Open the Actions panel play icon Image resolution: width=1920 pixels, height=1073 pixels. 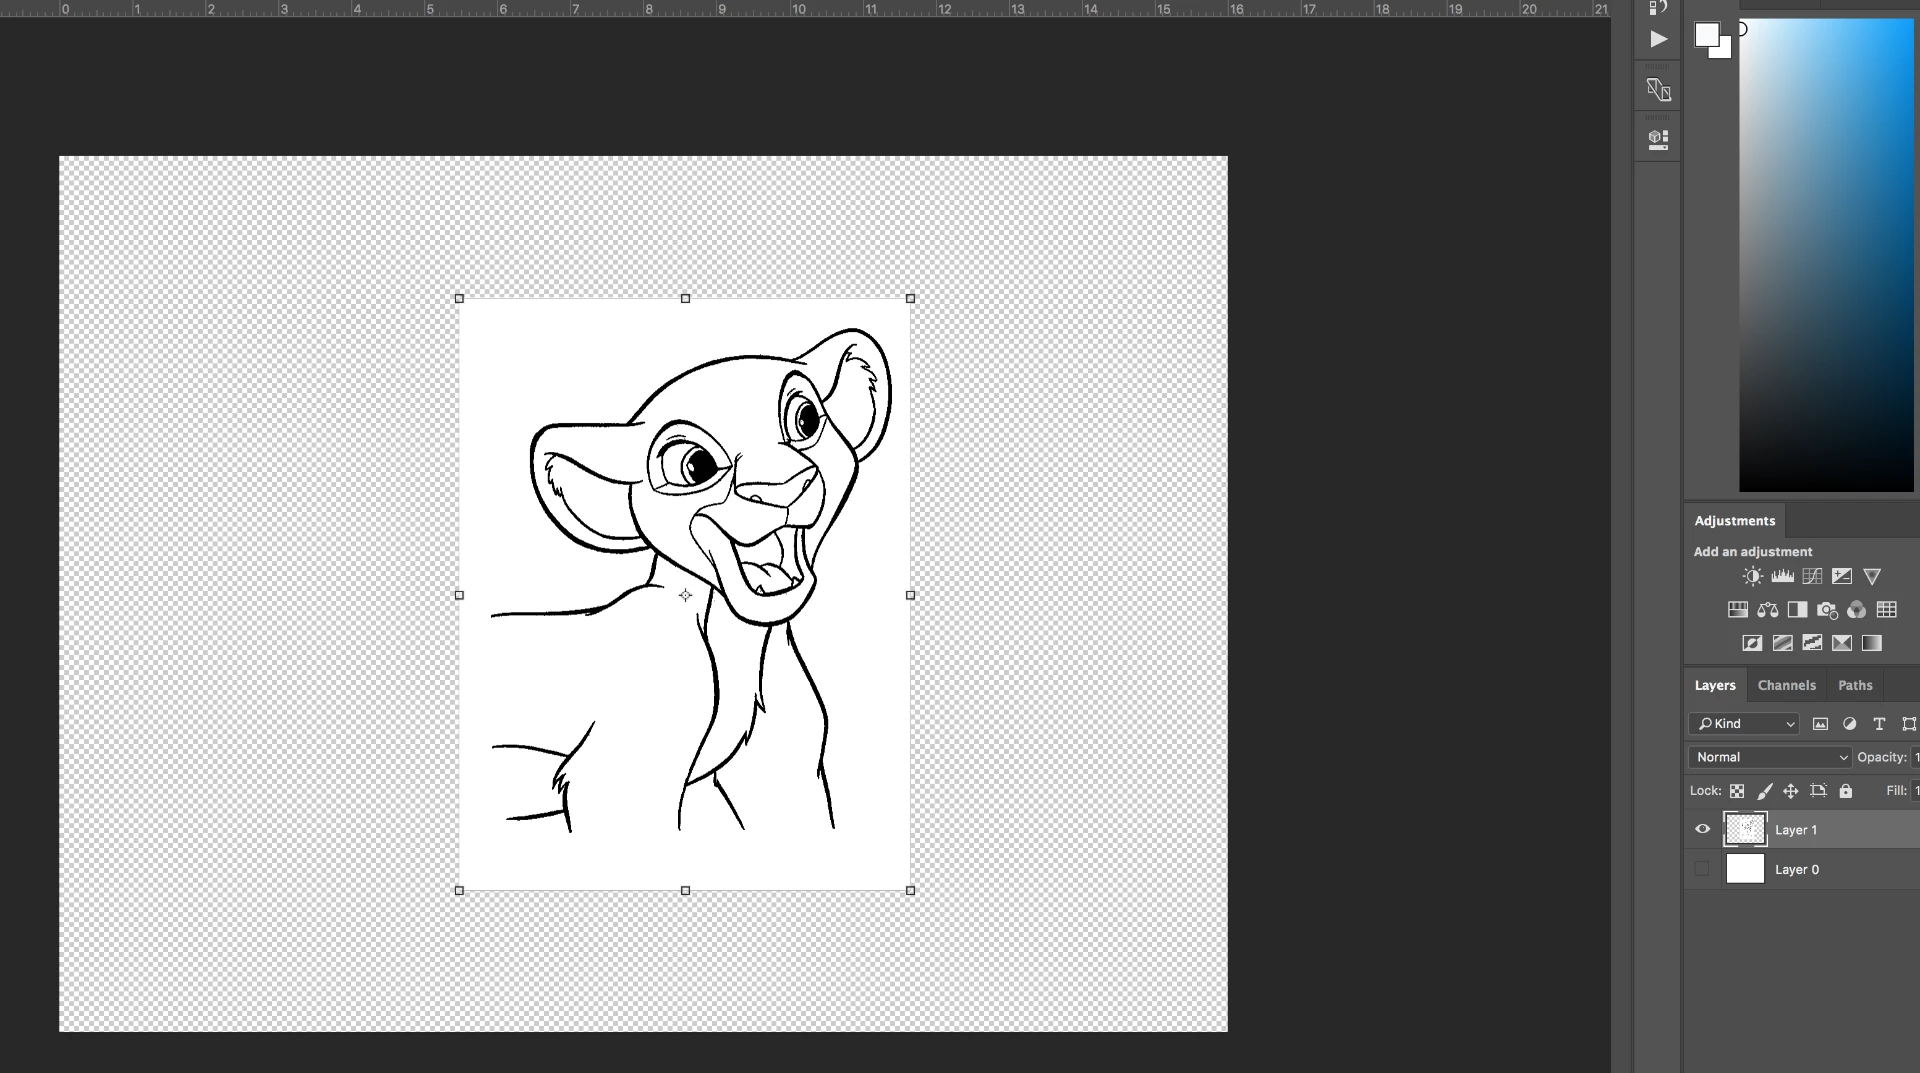(x=1658, y=39)
